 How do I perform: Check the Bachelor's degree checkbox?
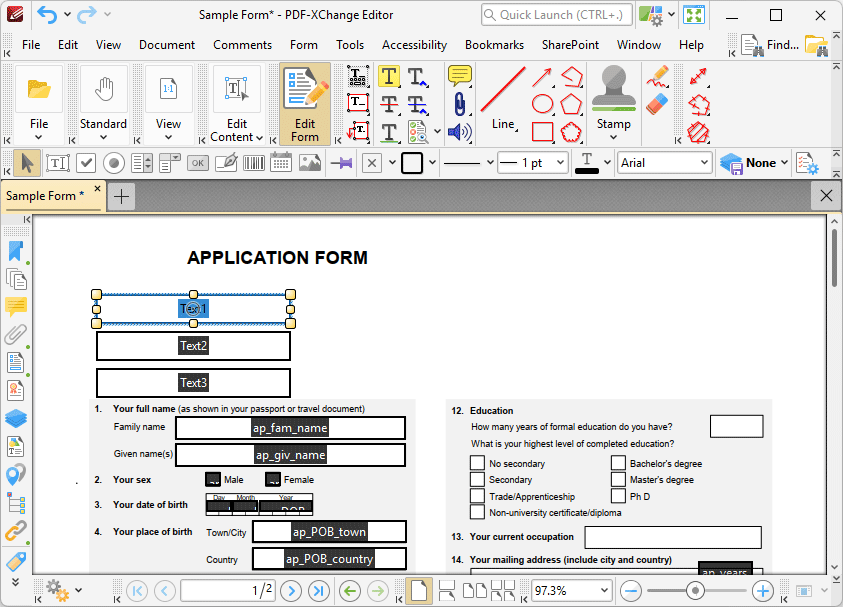(x=618, y=462)
